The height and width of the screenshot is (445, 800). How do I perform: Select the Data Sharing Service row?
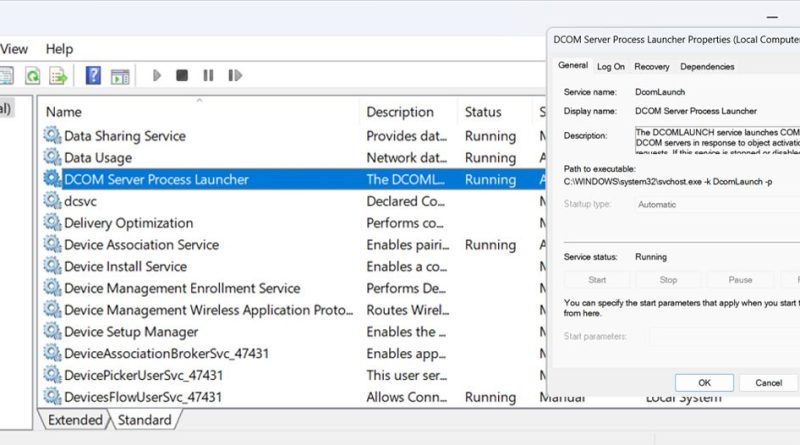coord(294,136)
